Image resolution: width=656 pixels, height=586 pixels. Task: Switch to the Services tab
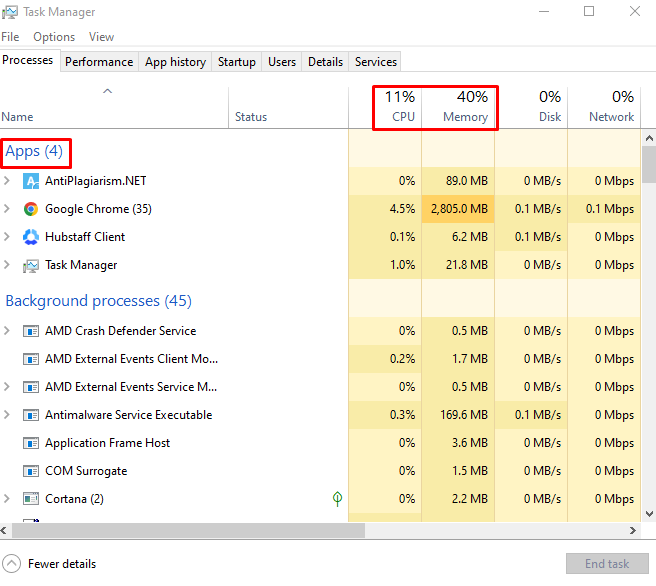point(376,62)
